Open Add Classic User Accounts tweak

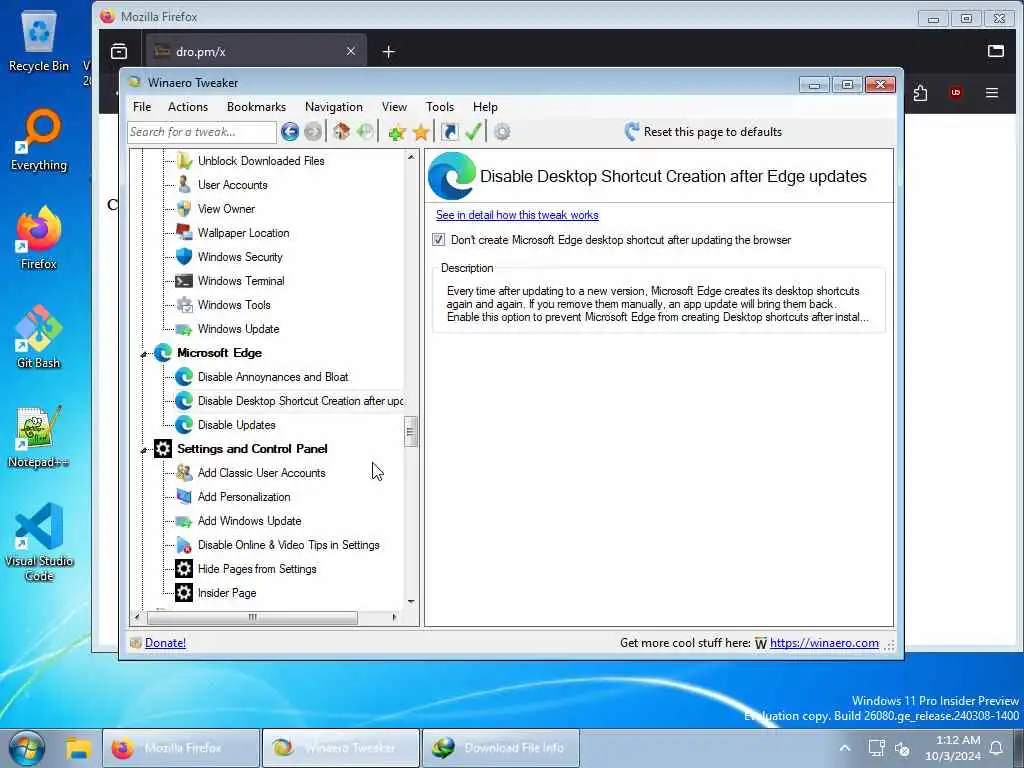[x=261, y=473]
